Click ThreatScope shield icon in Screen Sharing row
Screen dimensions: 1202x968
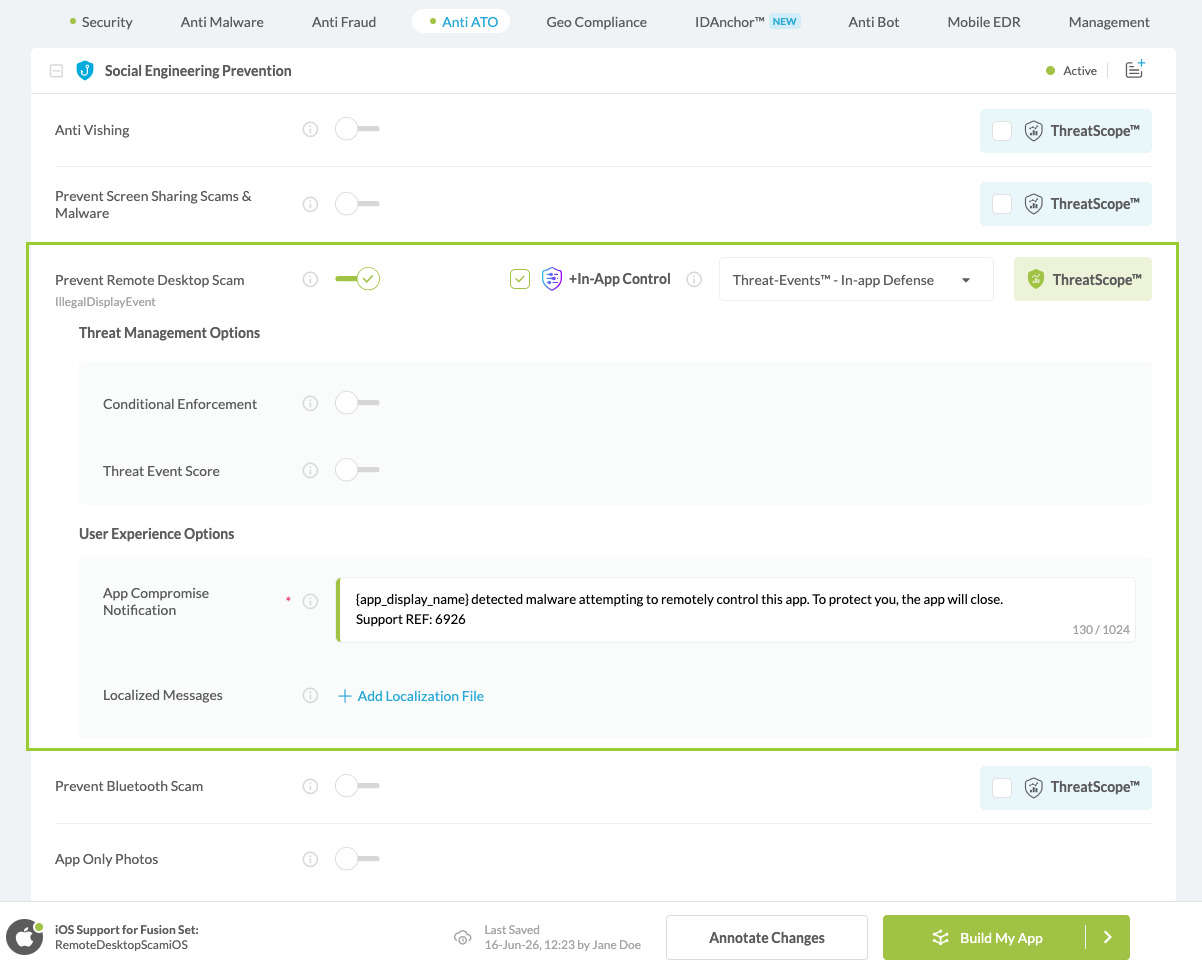point(1034,204)
